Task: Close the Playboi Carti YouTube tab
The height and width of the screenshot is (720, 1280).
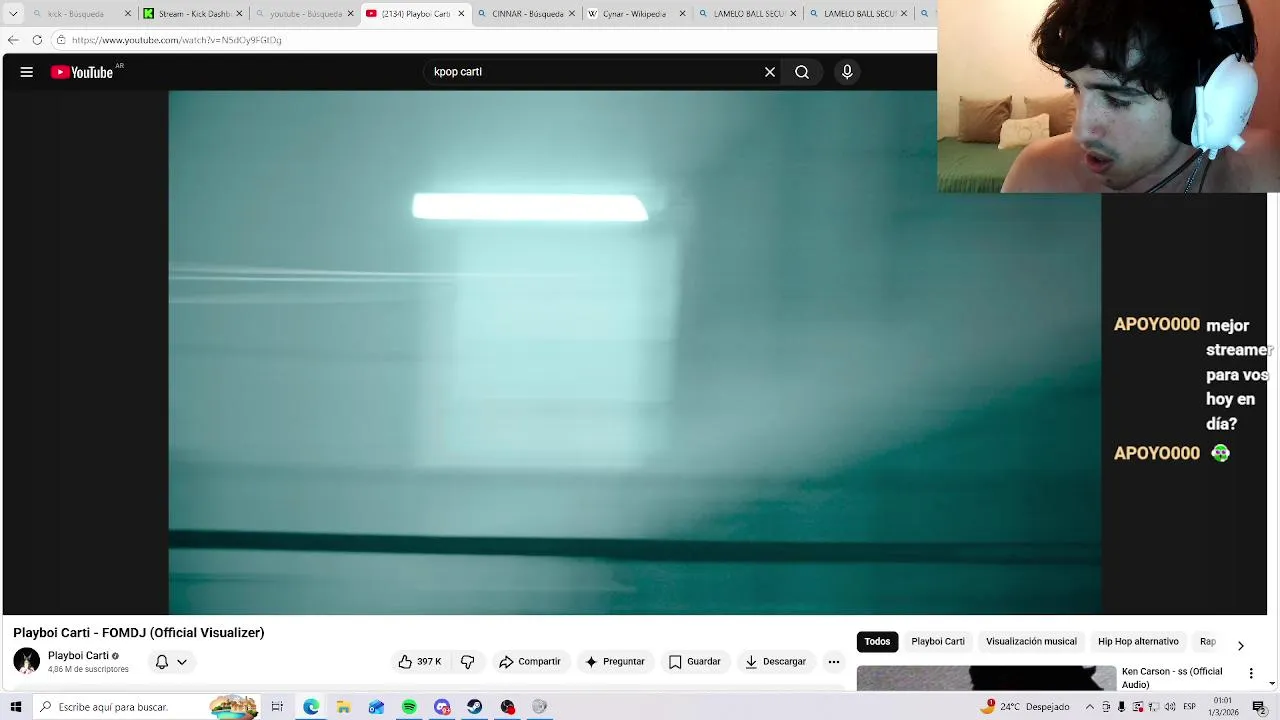Action: click(461, 14)
